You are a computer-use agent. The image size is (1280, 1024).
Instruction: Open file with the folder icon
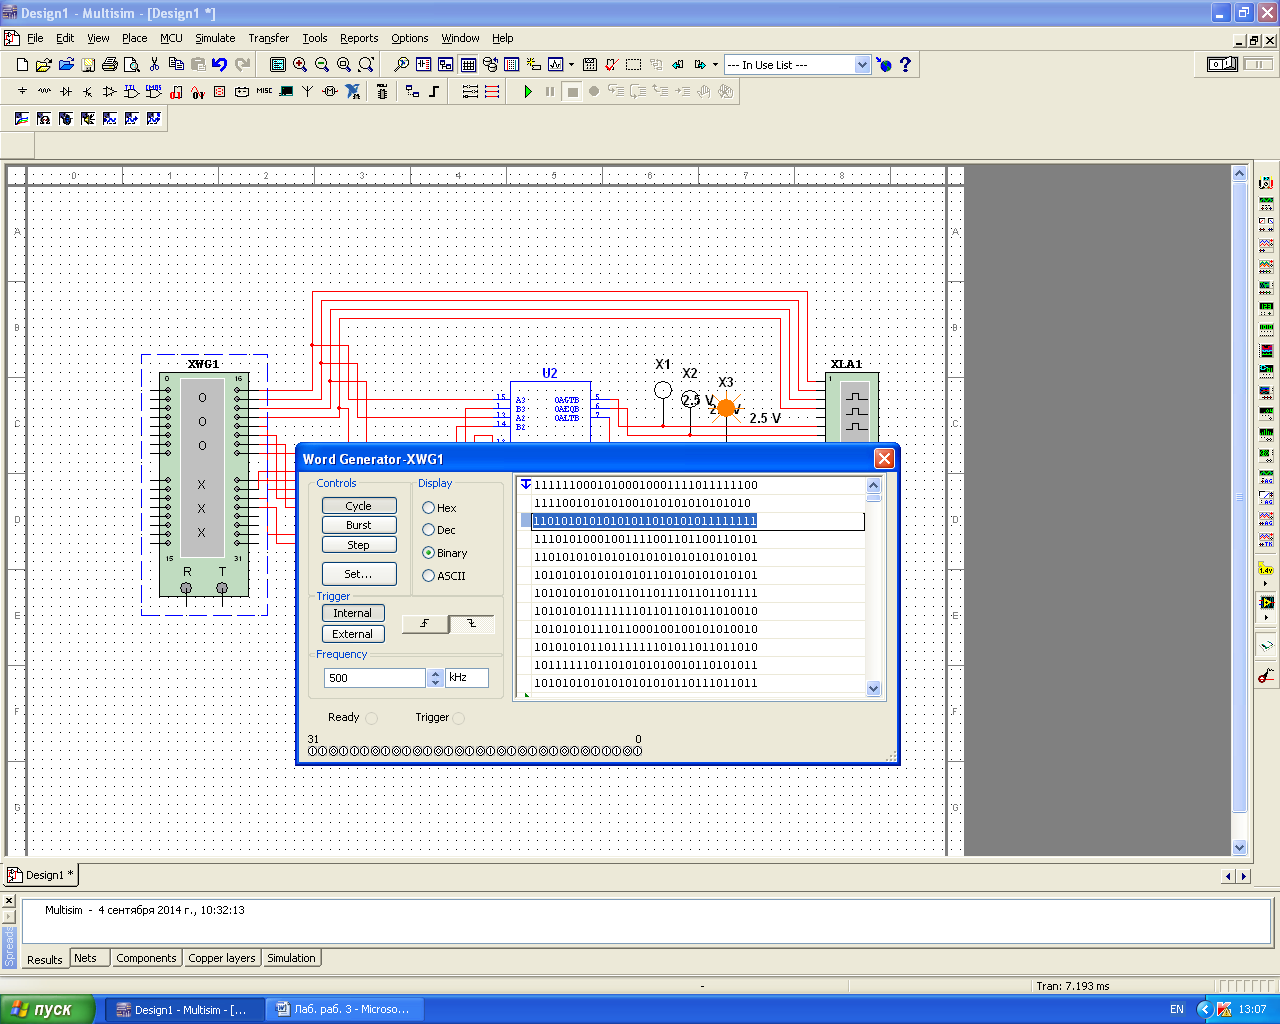44,64
